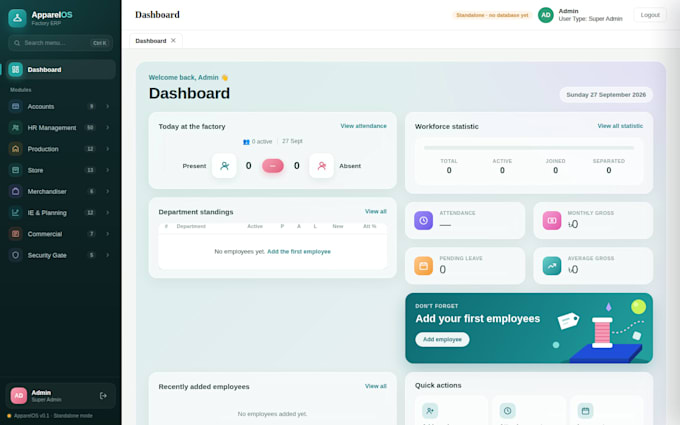The image size is (680, 425).
Task: Click the Logout button
Action: click(x=650, y=15)
